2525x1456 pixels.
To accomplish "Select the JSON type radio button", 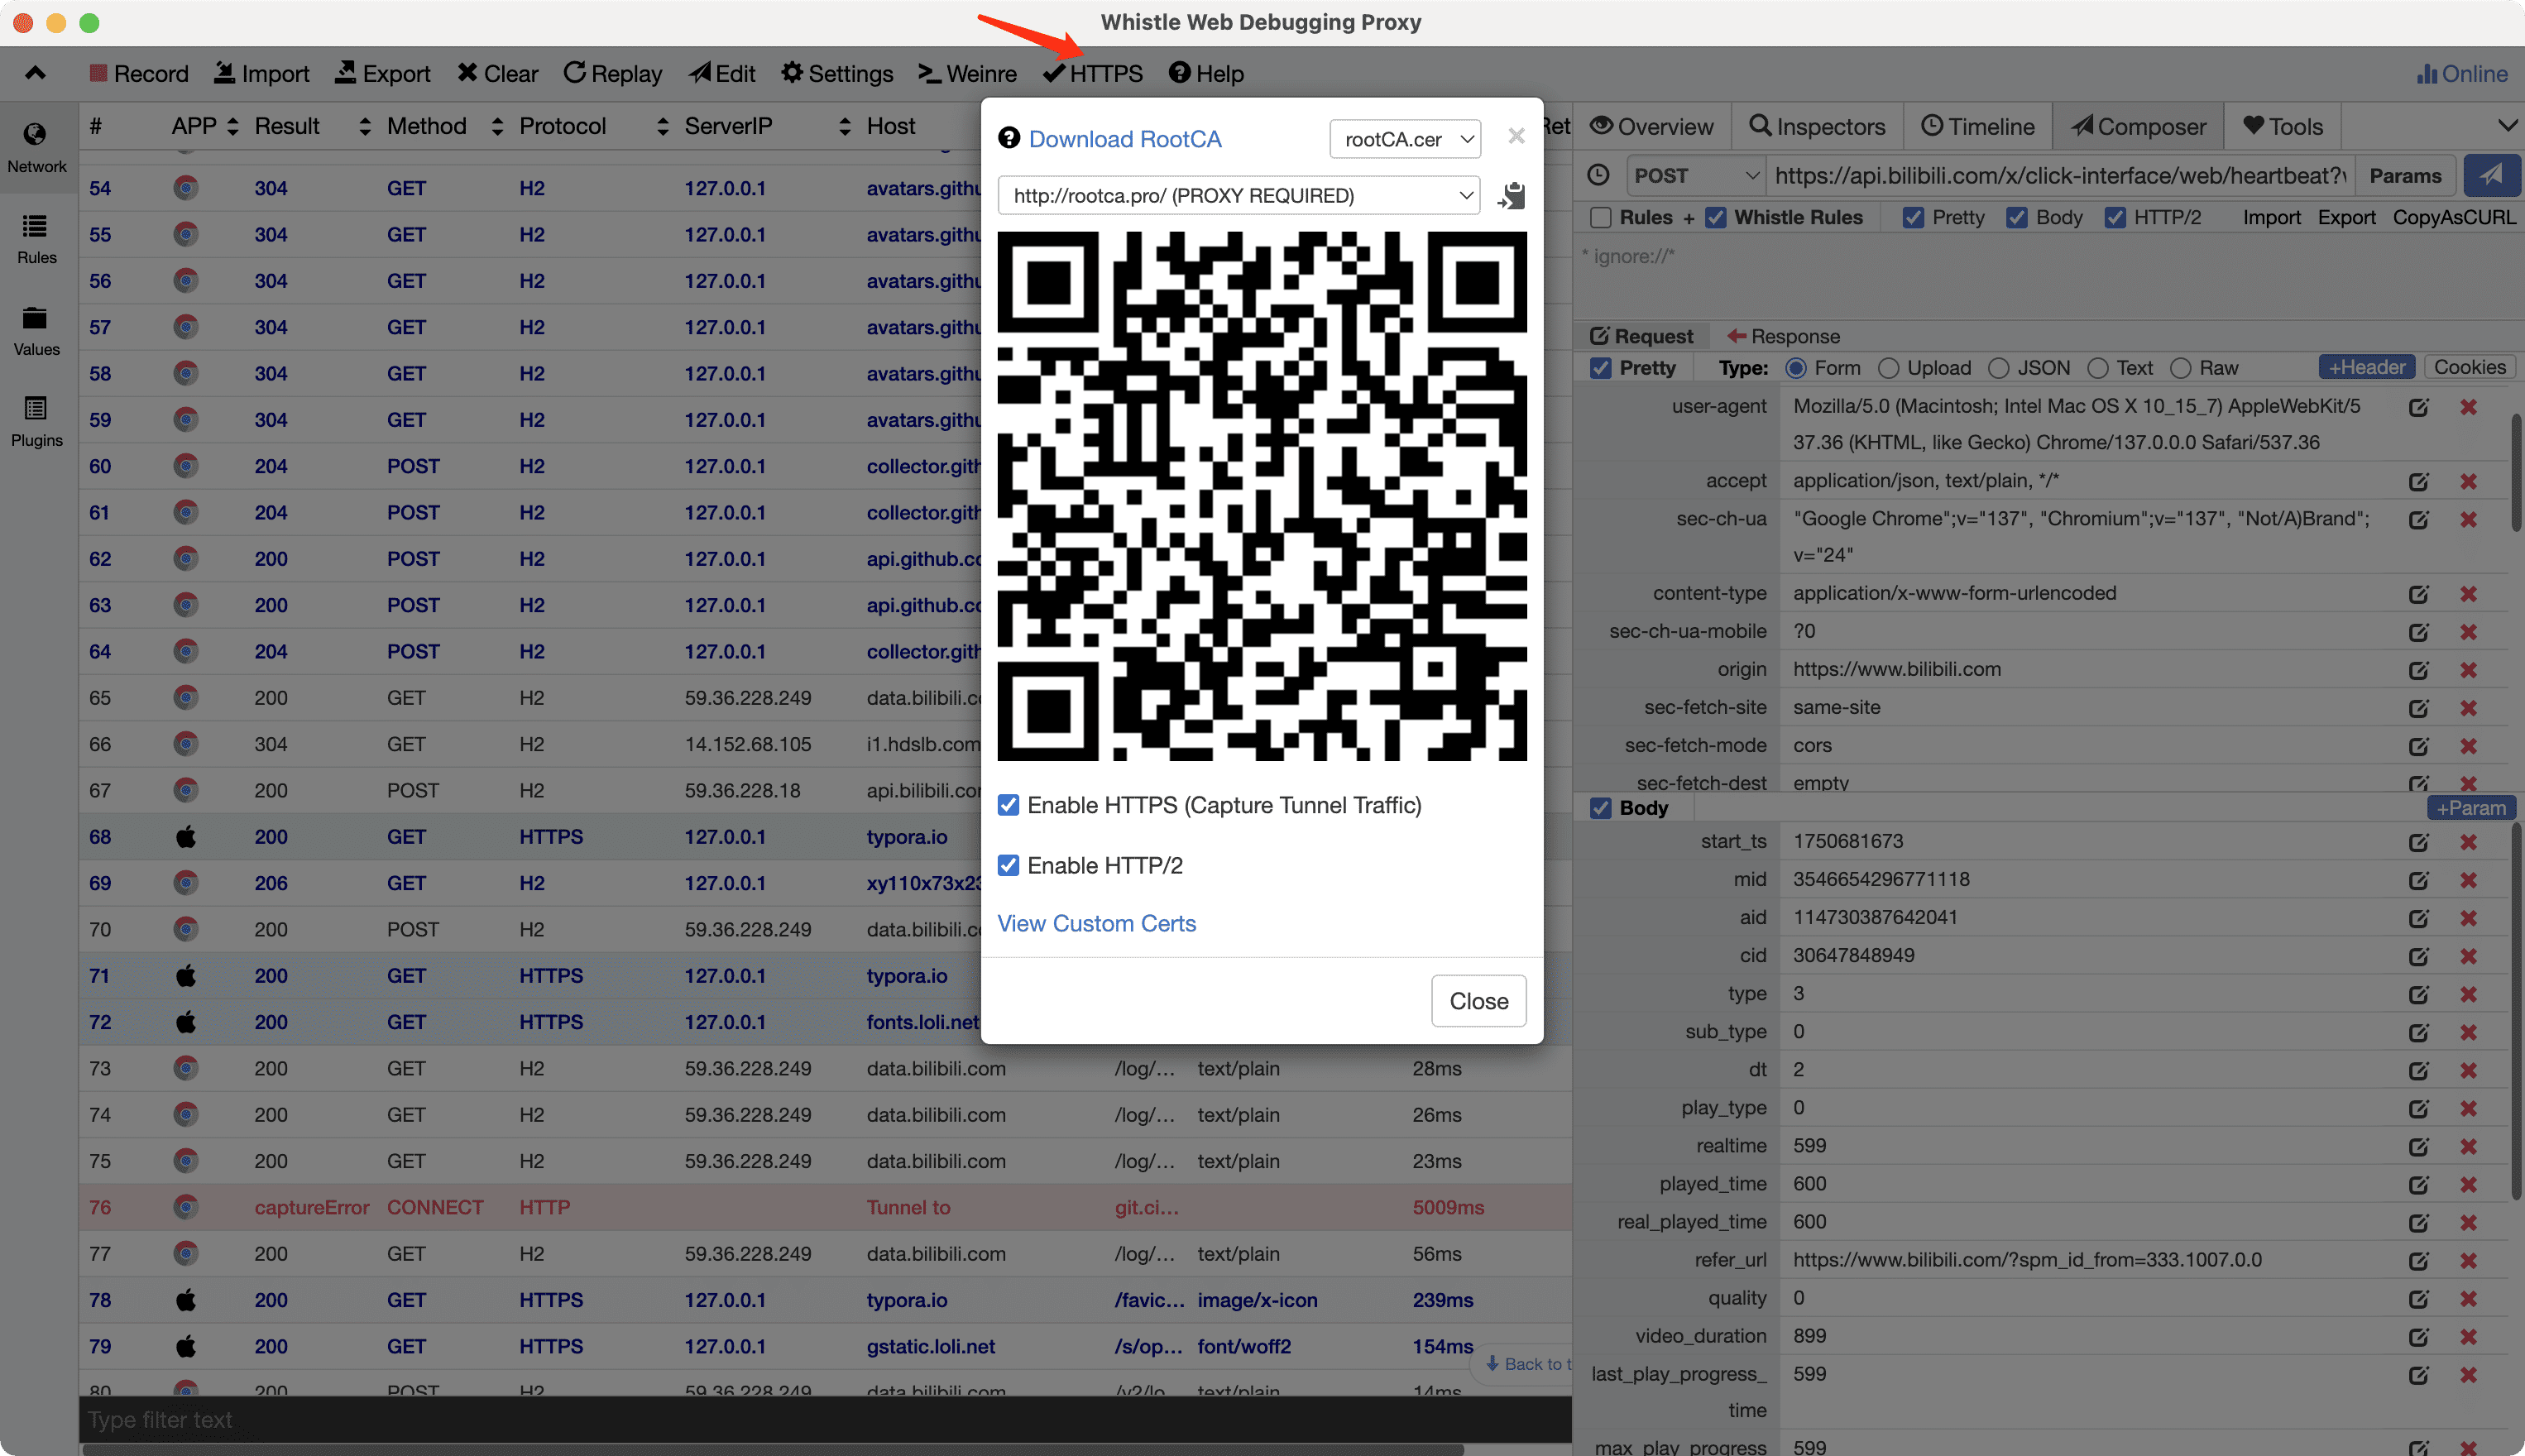I will (1998, 368).
